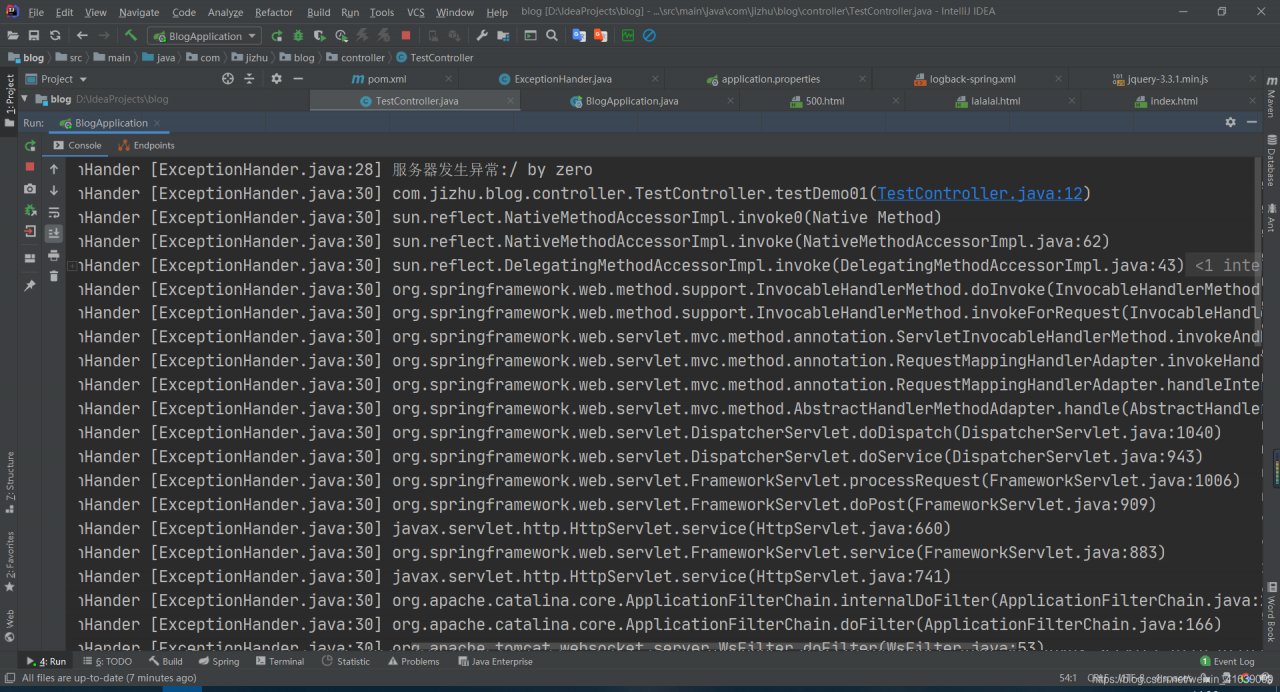Collapse the blog project tree node
The image size is (1280, 692).
pos(25,99)
